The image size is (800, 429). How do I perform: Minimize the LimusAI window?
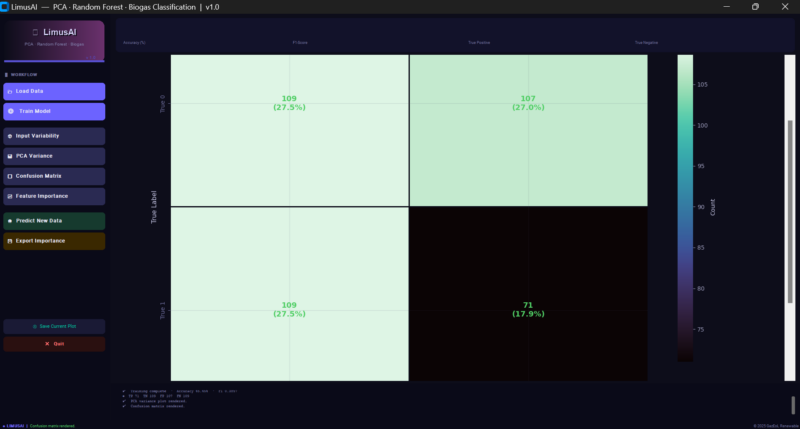(727, 7)
